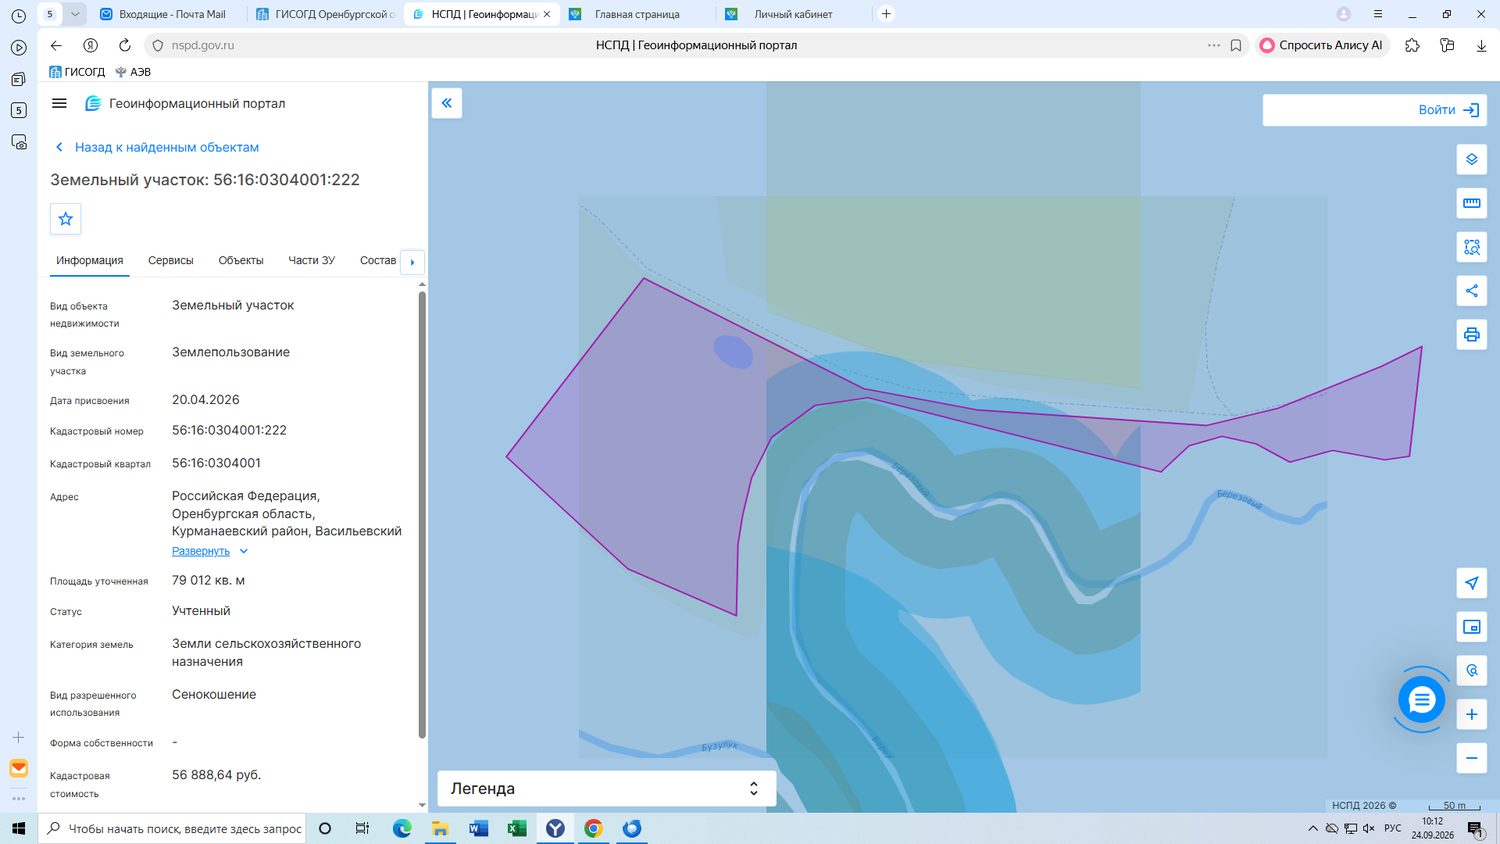The height and width of the screenshot is (844, 1500).
Task: Share the map using the share icon
Action: [1471, 291]
